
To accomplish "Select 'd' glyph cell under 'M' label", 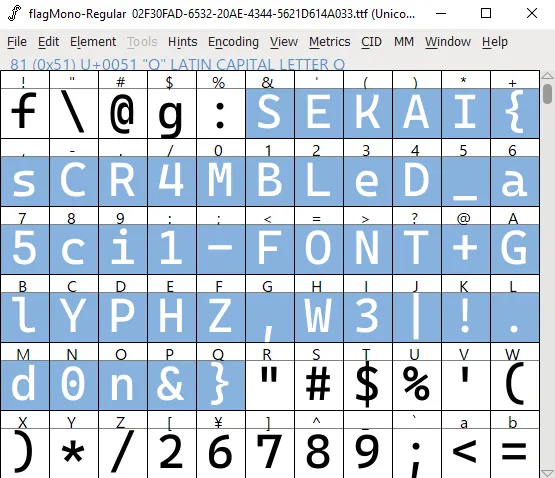I will tap(25, 385).
